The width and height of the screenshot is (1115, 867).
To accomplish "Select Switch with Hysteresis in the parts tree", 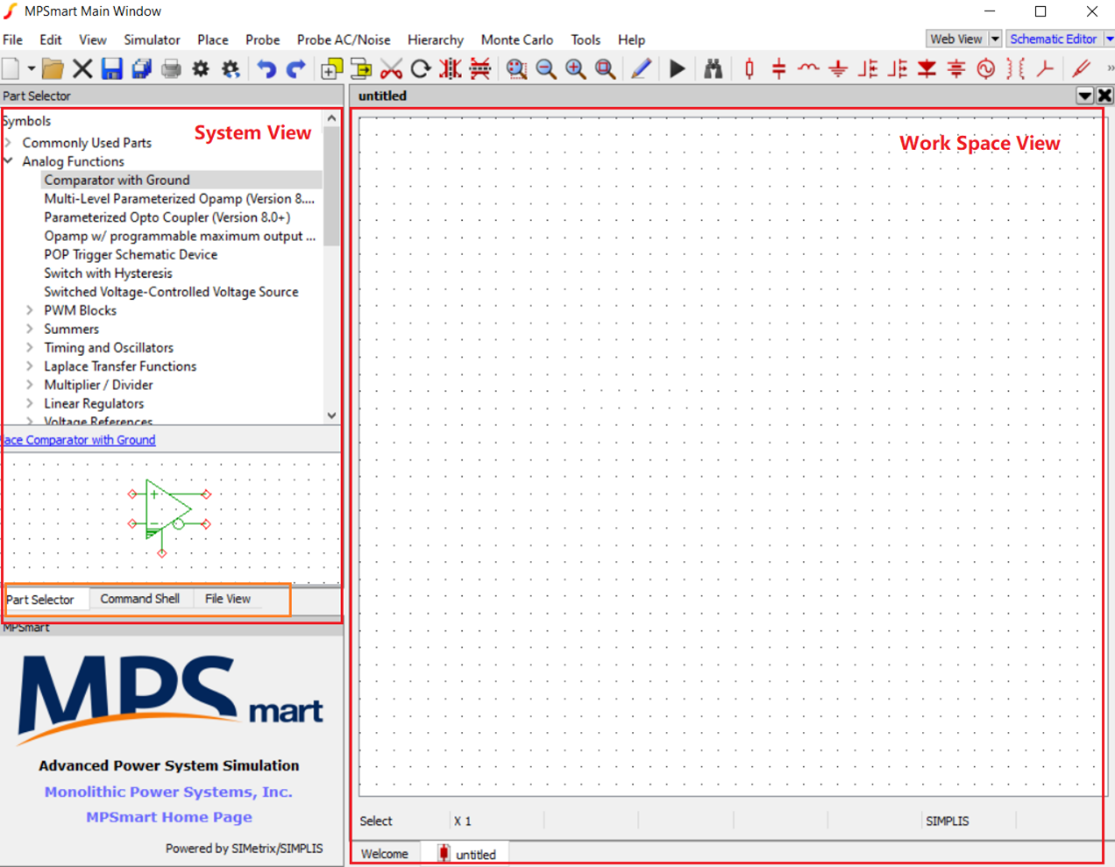I will 108,273.
